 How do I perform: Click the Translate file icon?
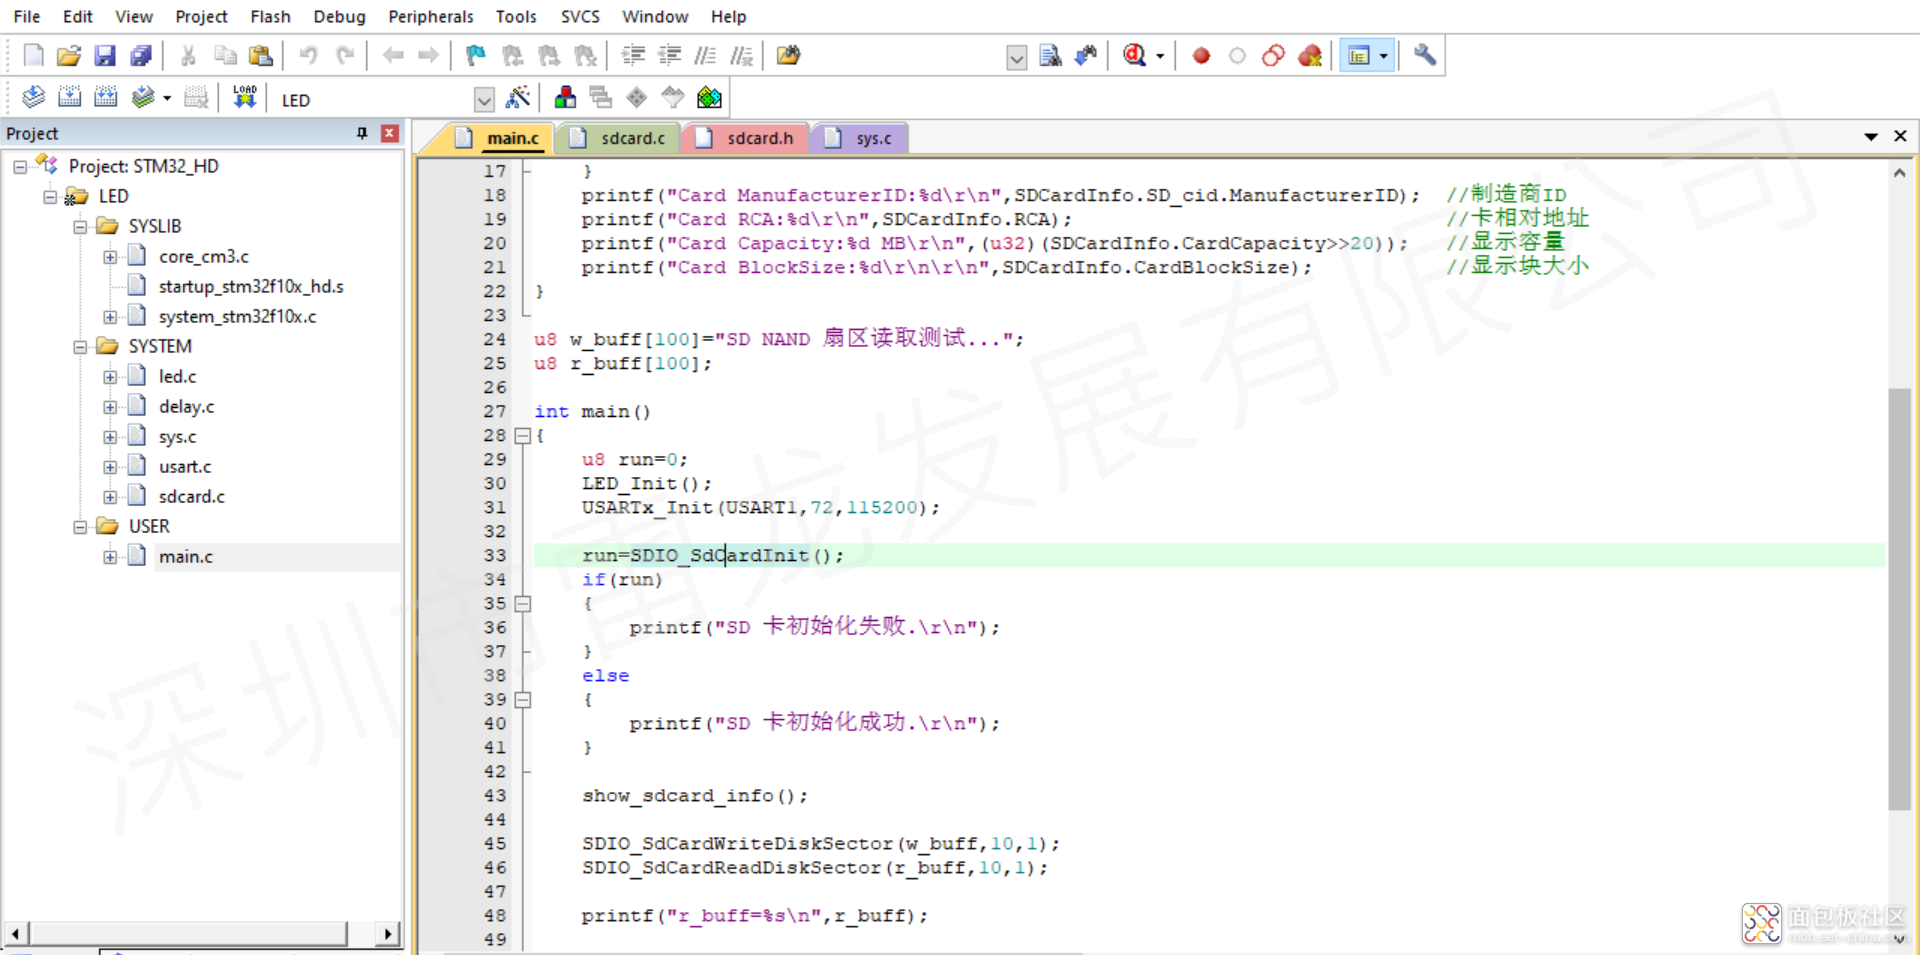pos(33,98)
